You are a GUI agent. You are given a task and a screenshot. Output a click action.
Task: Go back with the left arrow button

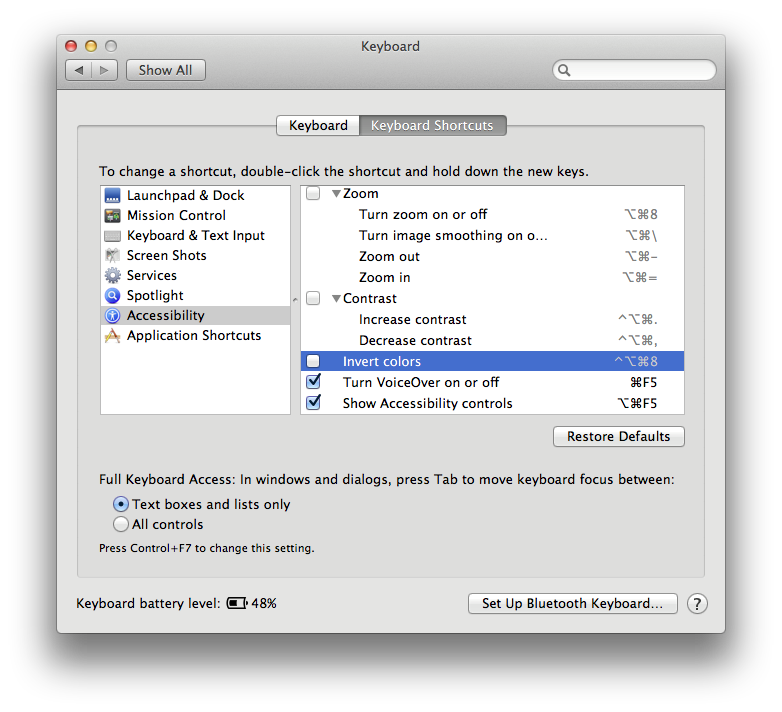[x=78, y=70]
